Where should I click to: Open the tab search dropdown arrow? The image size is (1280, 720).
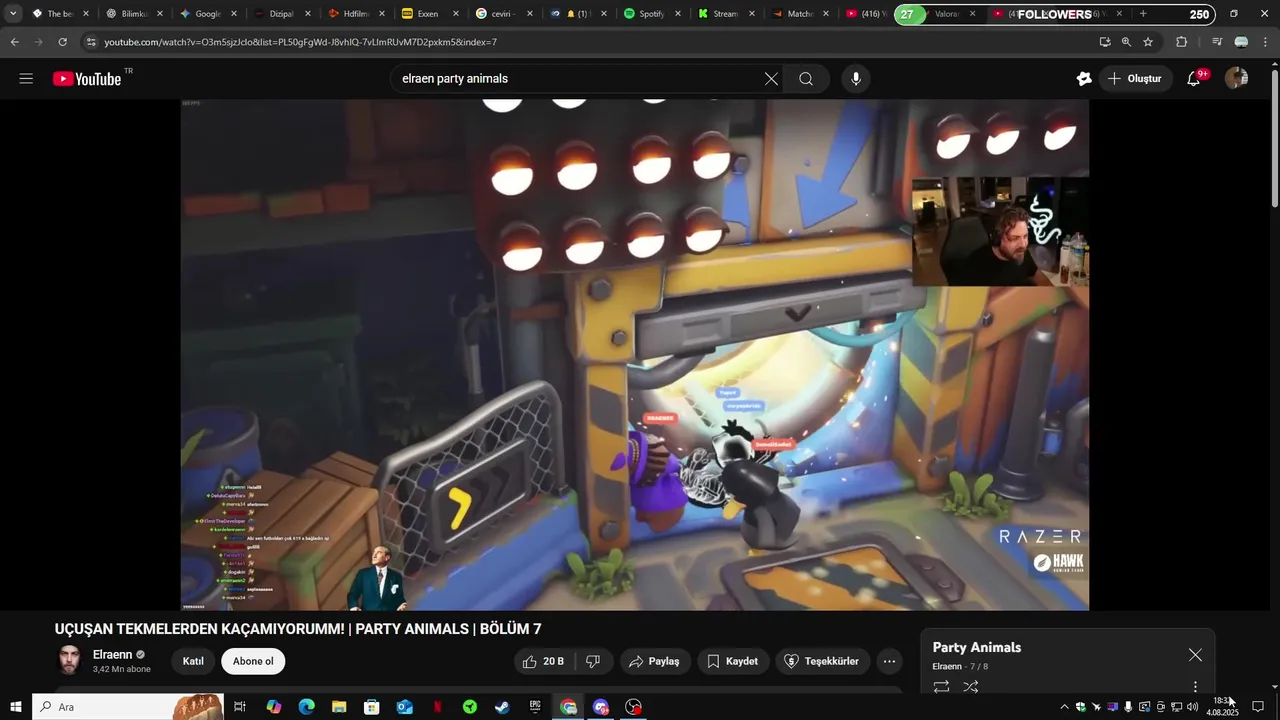click(x=13, y=14)
